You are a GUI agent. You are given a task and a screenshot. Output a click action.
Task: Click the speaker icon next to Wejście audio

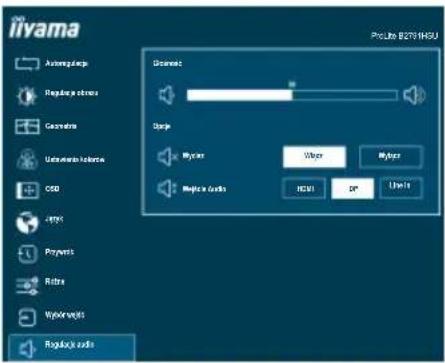tap(167, 189)
